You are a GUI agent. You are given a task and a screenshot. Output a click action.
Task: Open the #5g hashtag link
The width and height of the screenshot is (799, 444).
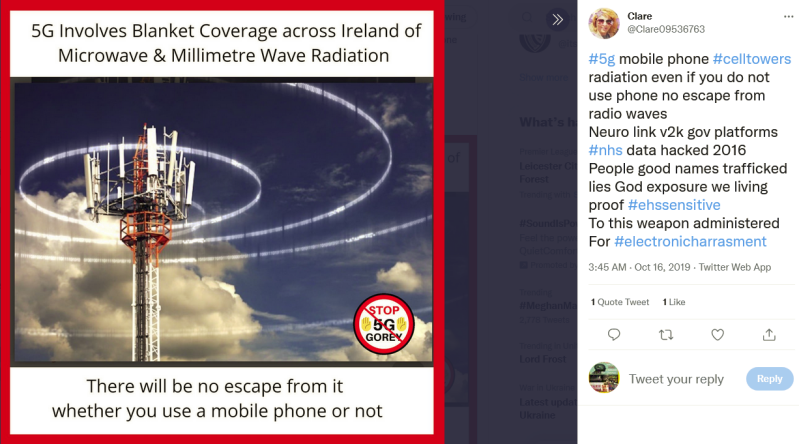(x=602, y=59)
